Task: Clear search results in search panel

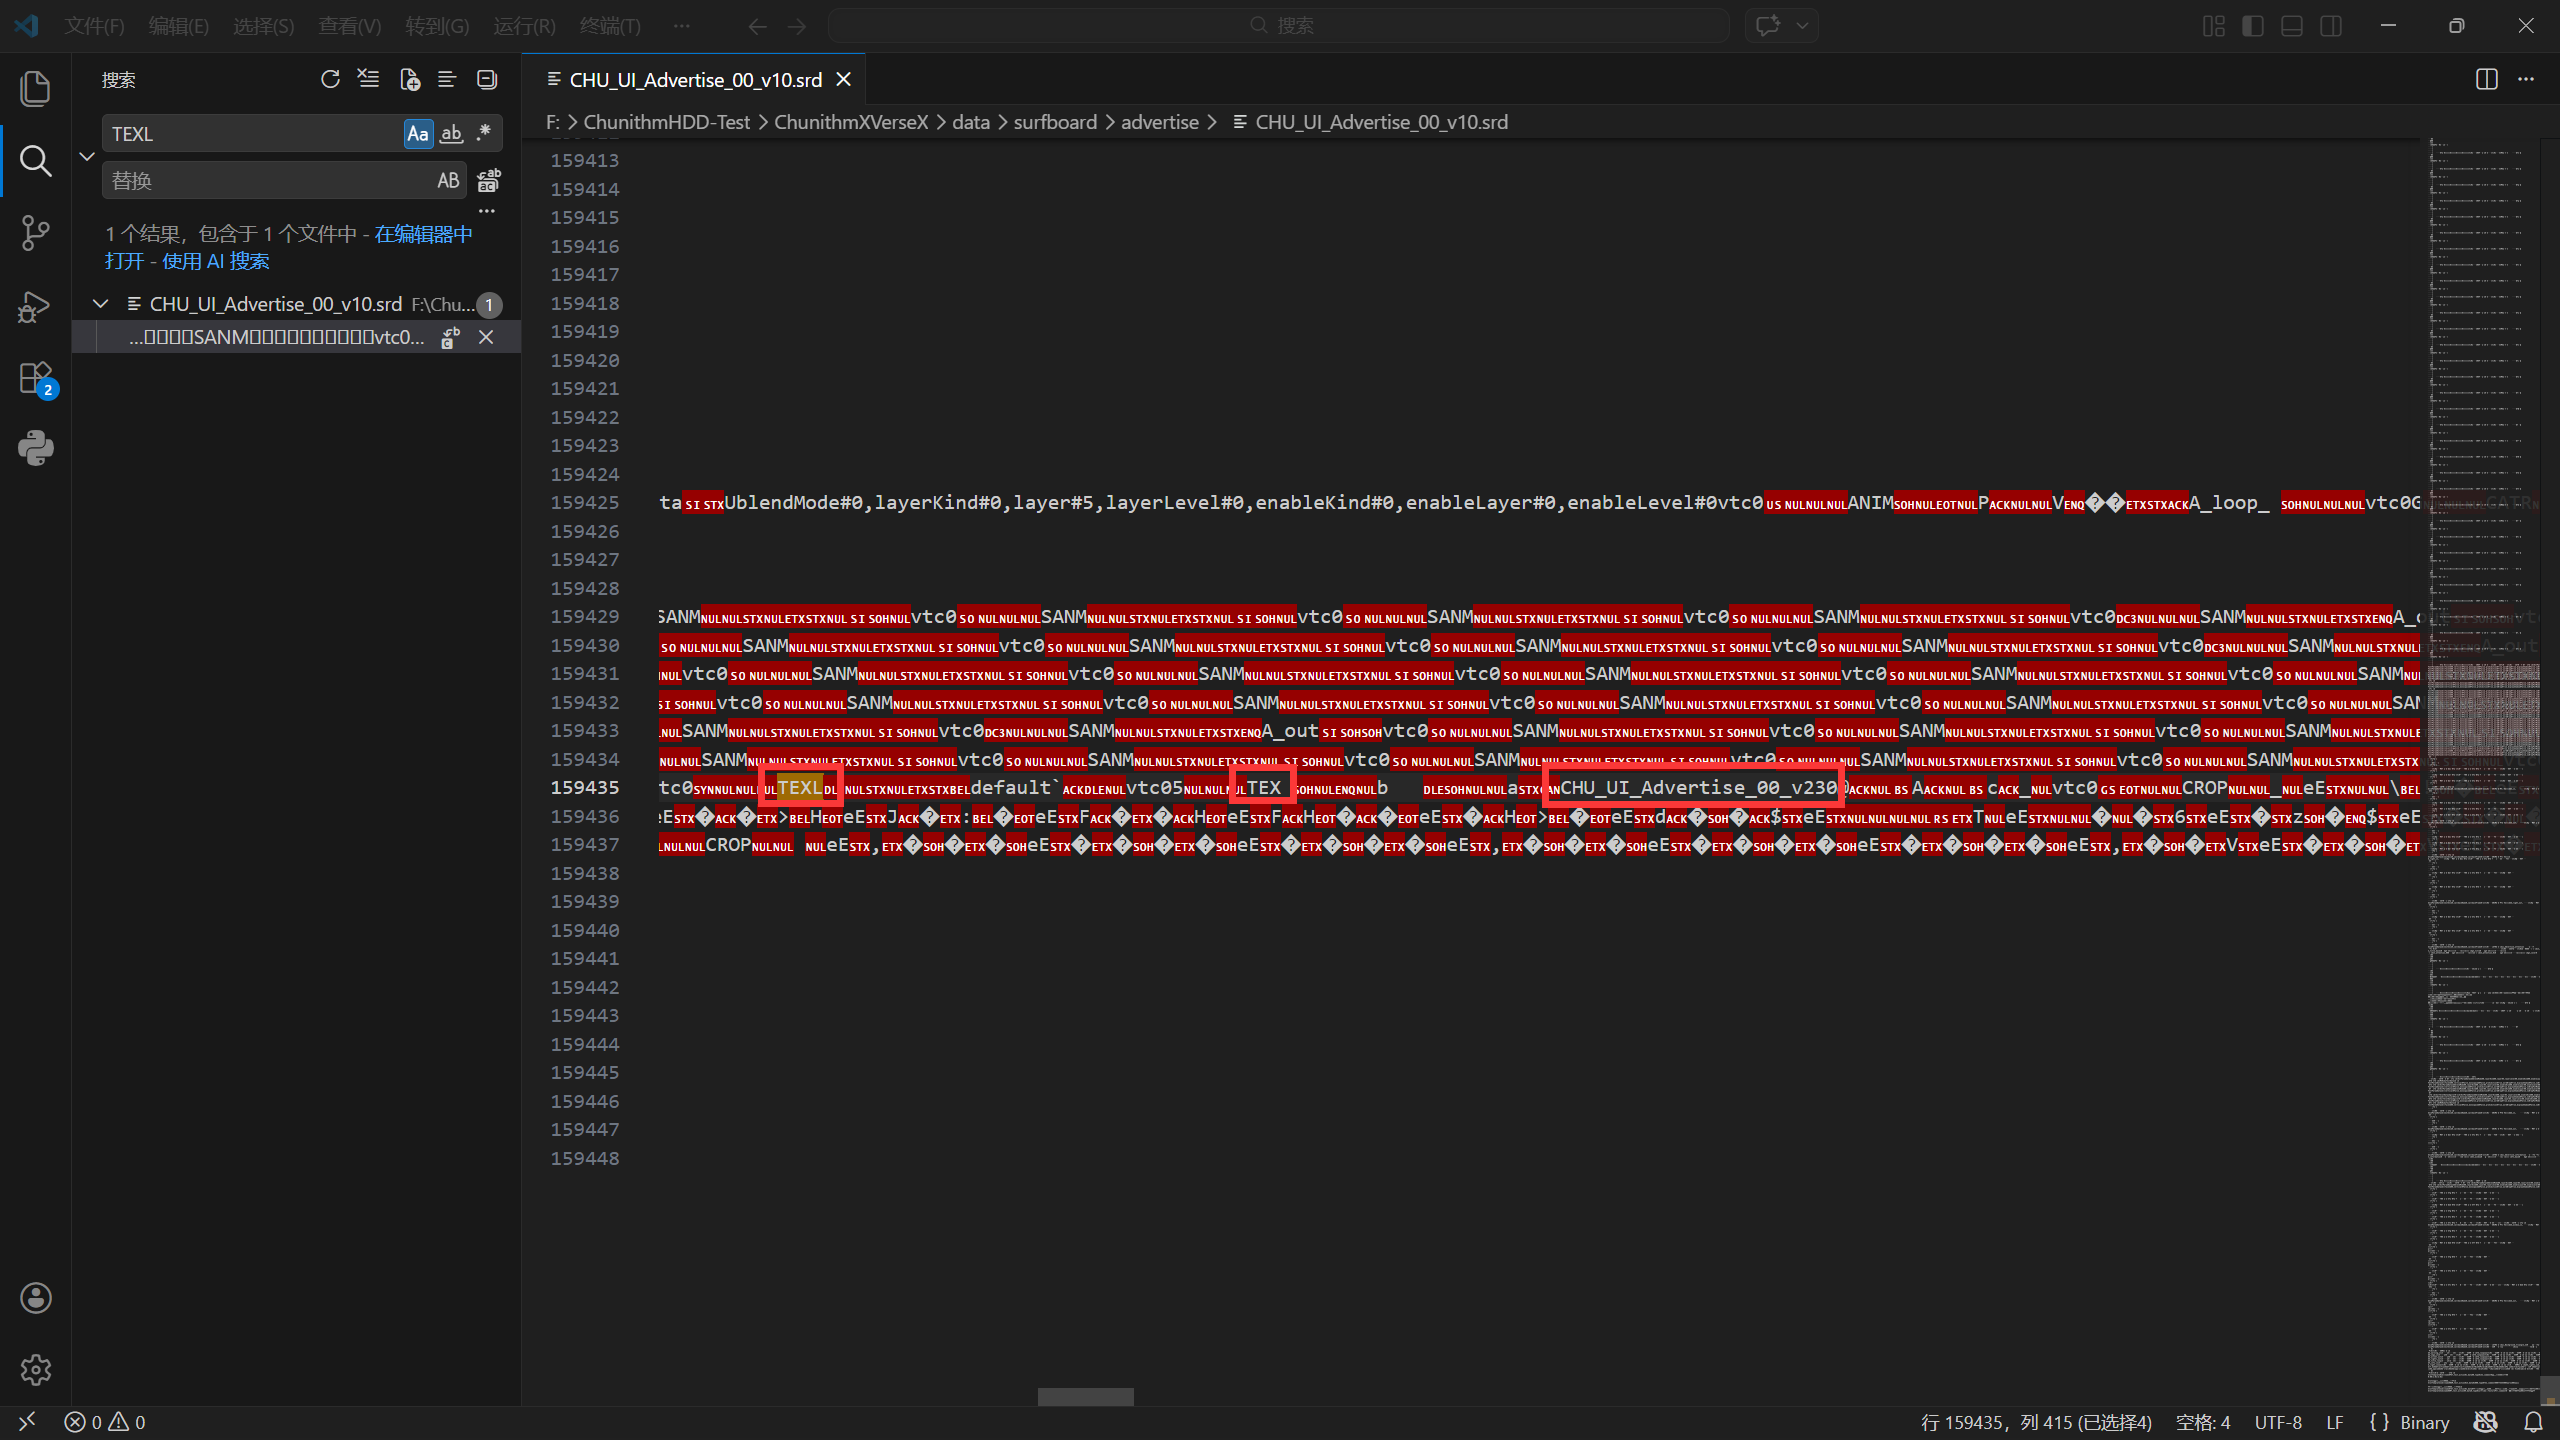Action: pyautogui.click(x=369, y=79)
